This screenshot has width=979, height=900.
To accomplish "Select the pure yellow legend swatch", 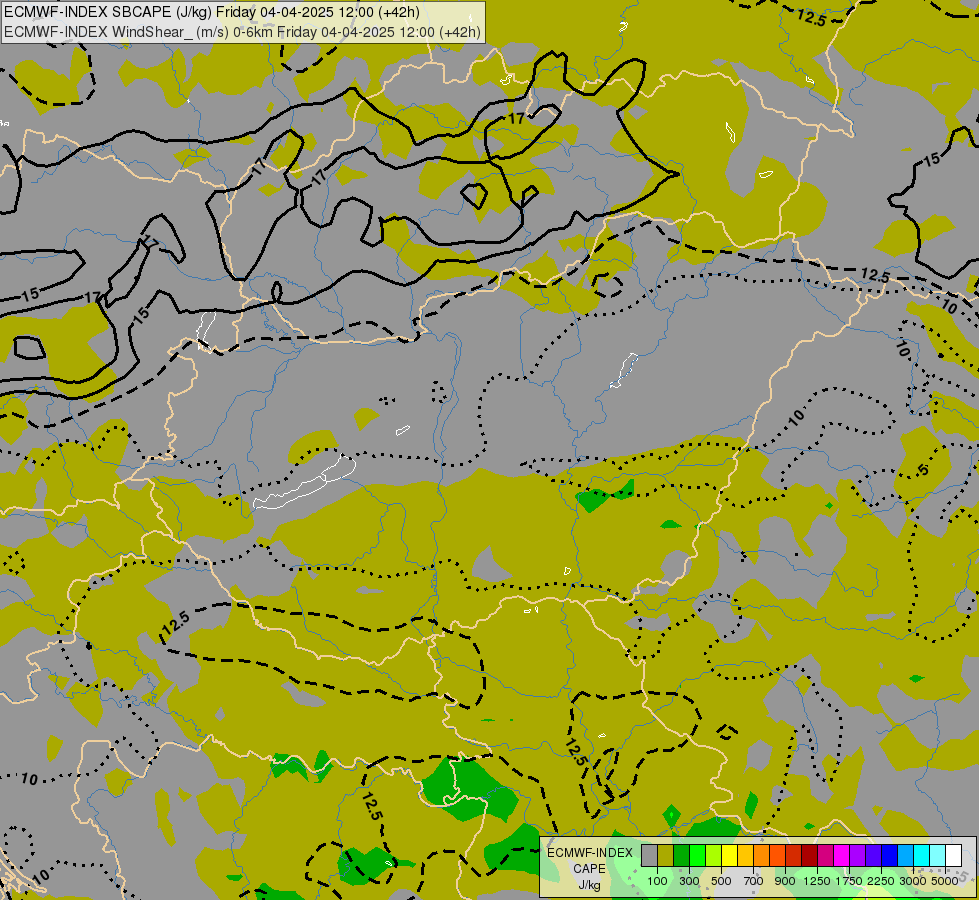I will click(729, 855).
